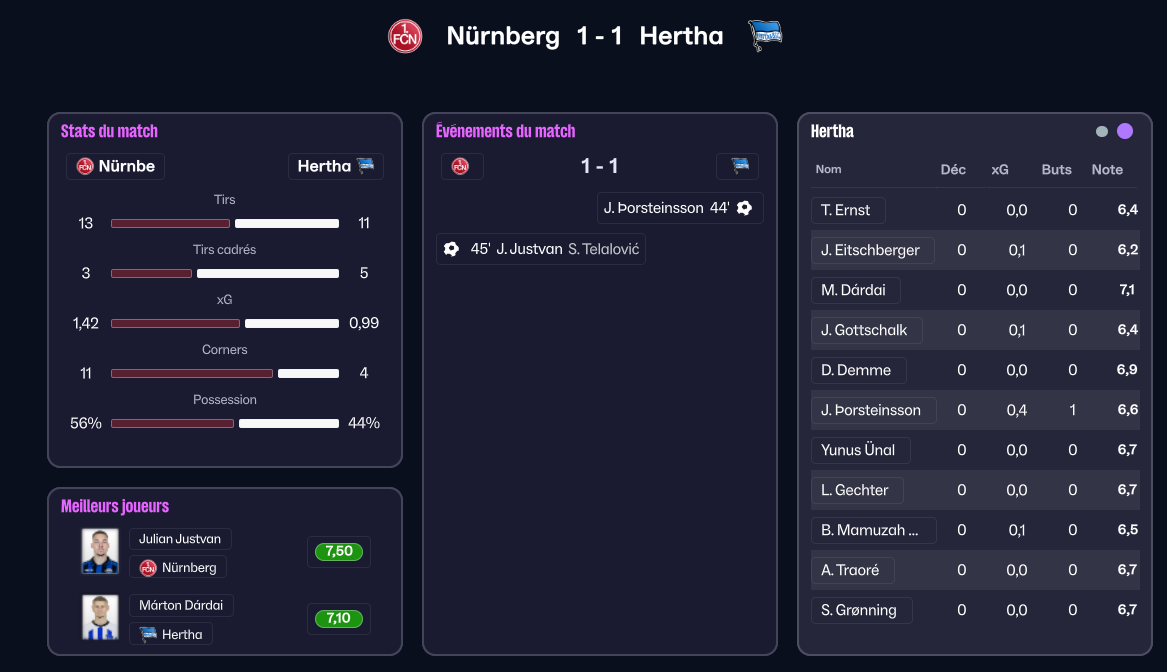Click the green 7,50 rating badge
Screen dimensions: 1167x672
(339, 552)
